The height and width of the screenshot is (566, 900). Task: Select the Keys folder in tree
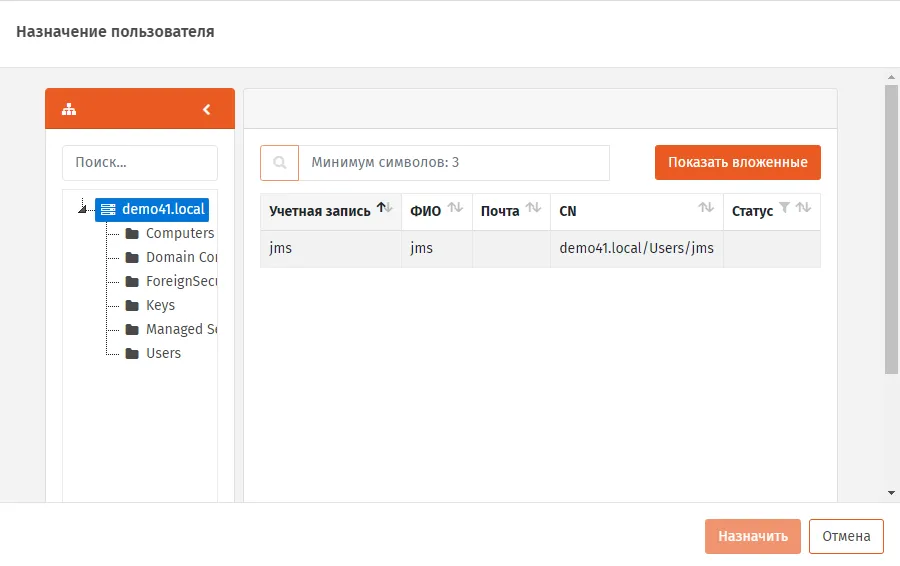coord(150,305)
